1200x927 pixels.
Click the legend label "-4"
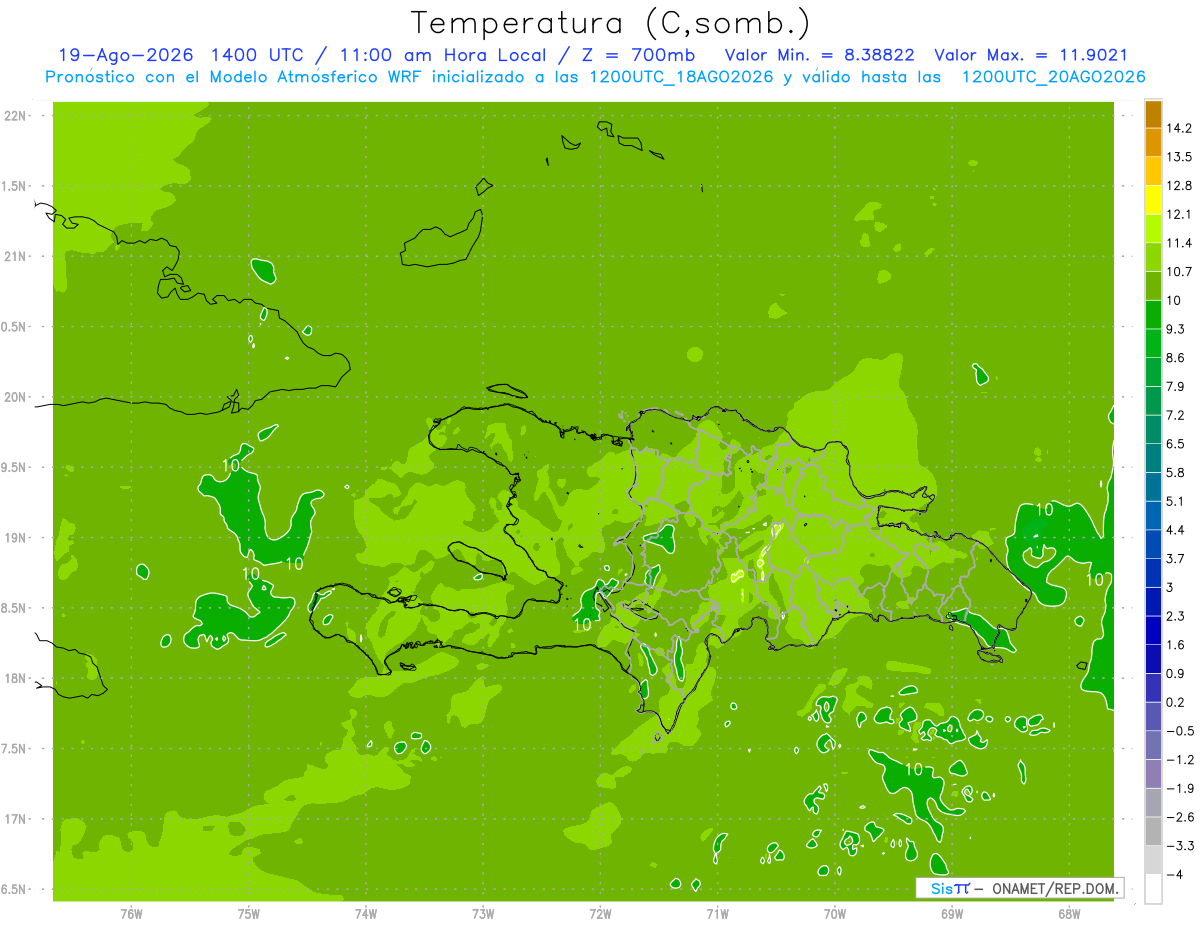(x=1175, y=874)
